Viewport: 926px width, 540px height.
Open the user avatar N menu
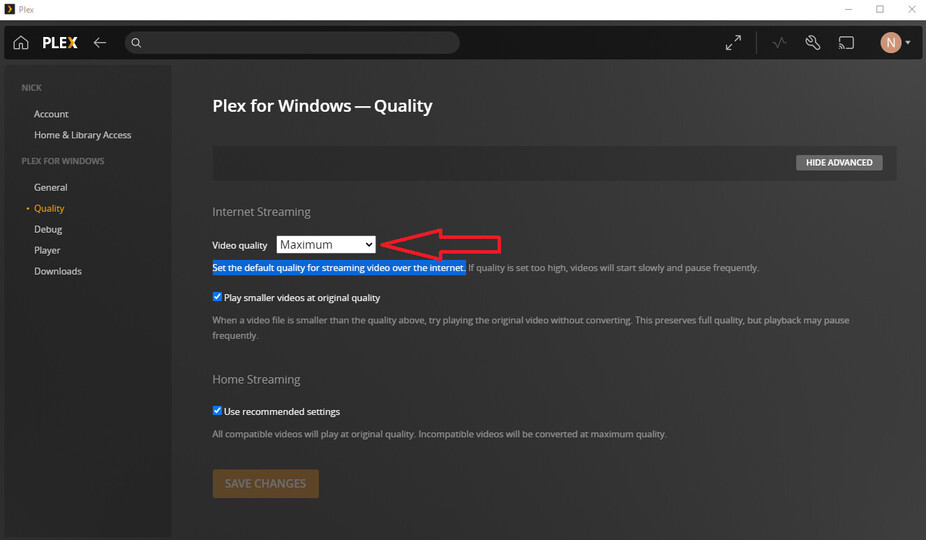(x=895, y=43)
